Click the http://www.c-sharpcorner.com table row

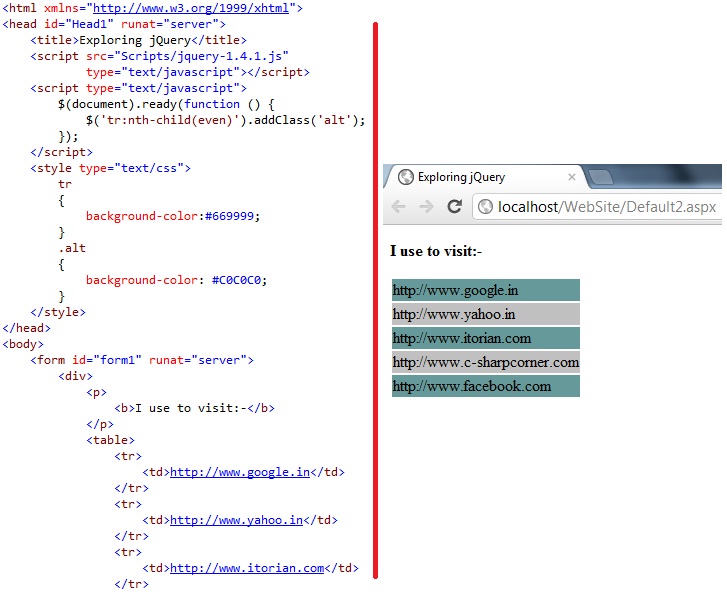[486, 362]
